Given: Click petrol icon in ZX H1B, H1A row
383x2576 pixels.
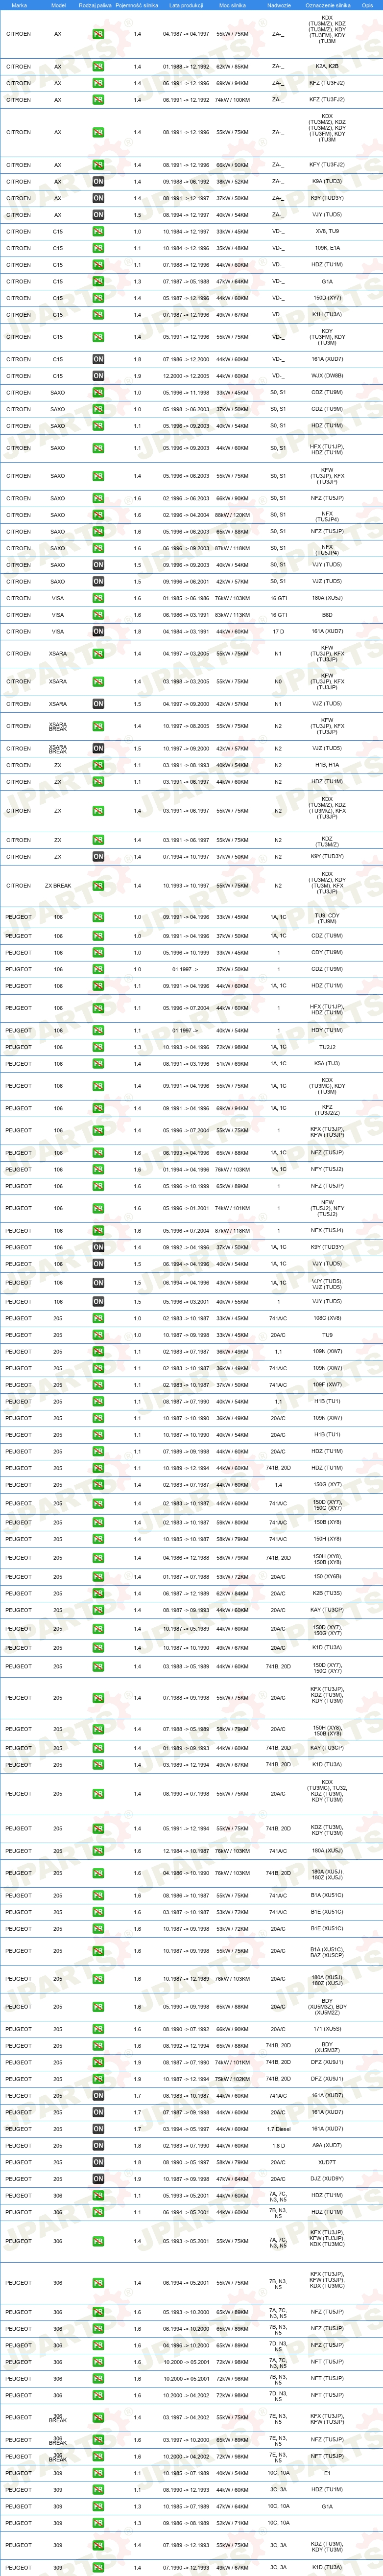Looking at the screenshot, I should coord(98,765).
